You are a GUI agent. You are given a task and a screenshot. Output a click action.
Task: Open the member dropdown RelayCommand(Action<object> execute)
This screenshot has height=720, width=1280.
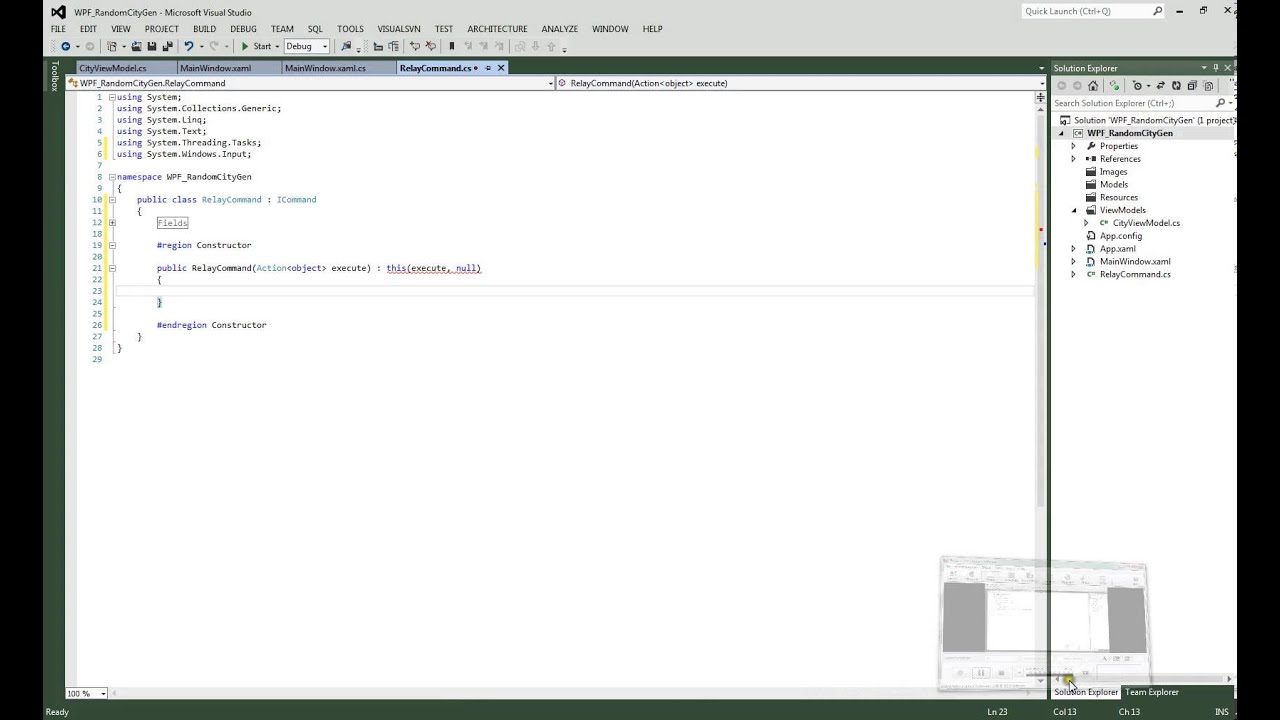800,83
